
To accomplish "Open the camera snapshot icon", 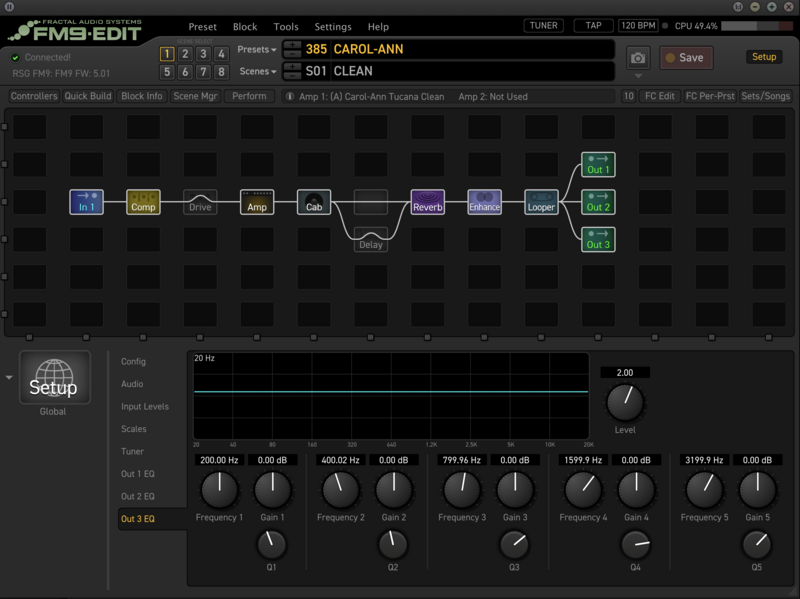I will pos(637,58).
